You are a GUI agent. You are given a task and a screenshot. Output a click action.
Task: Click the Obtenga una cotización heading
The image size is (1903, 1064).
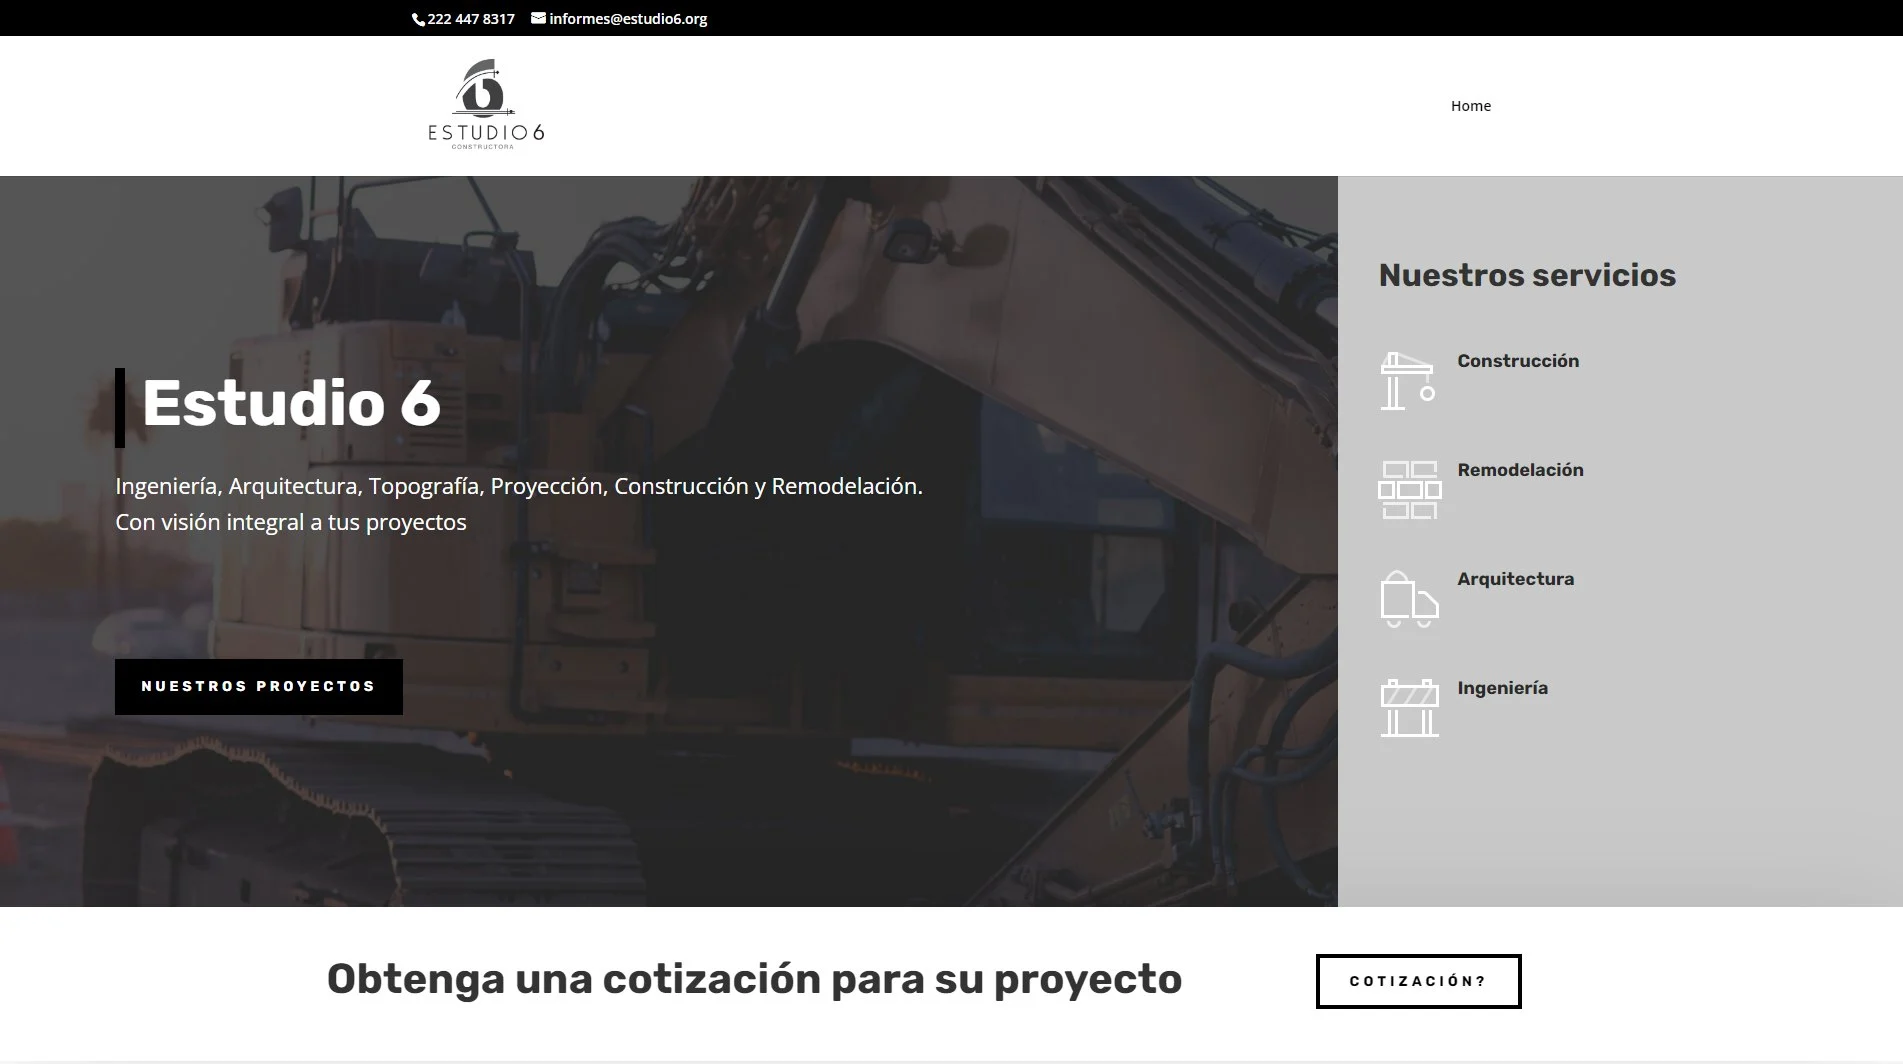[x=754, y=979]
